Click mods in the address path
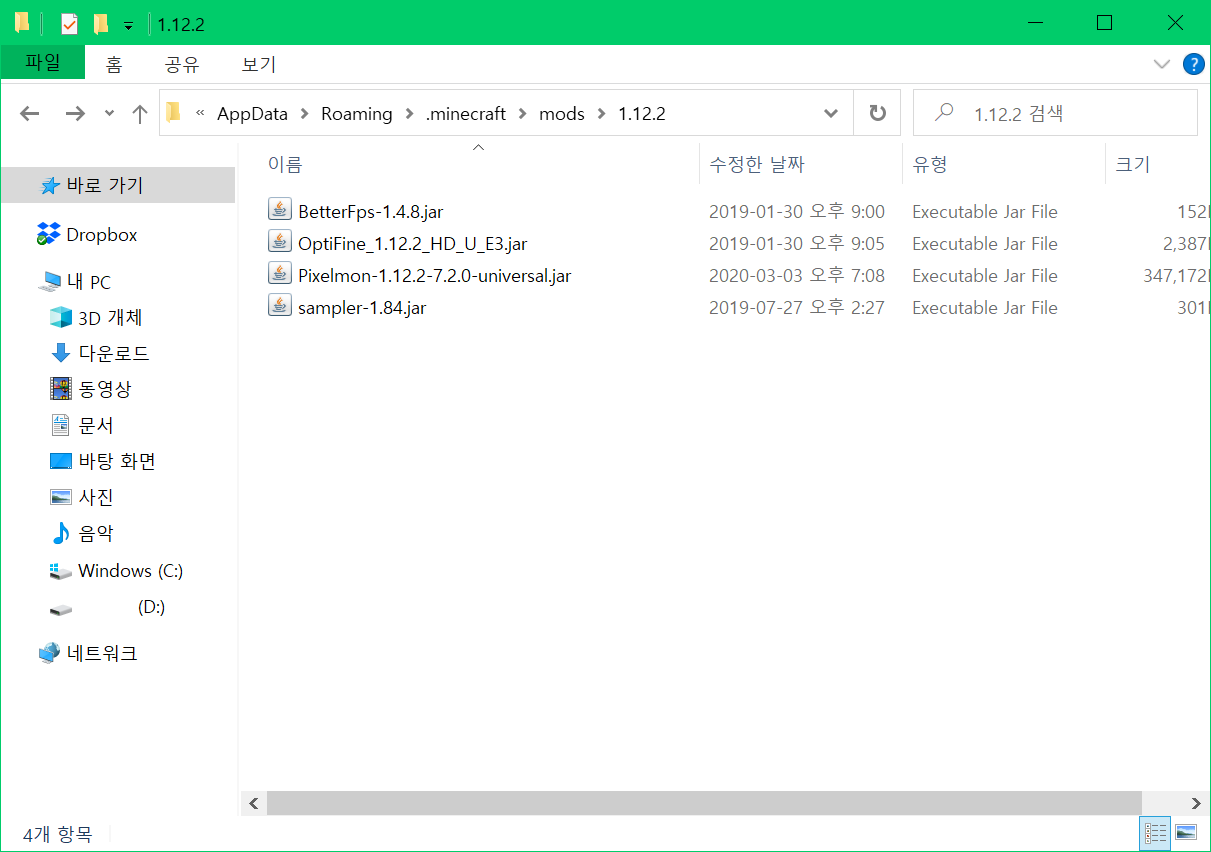This screenshot has width=1211, height=852. 562,113
